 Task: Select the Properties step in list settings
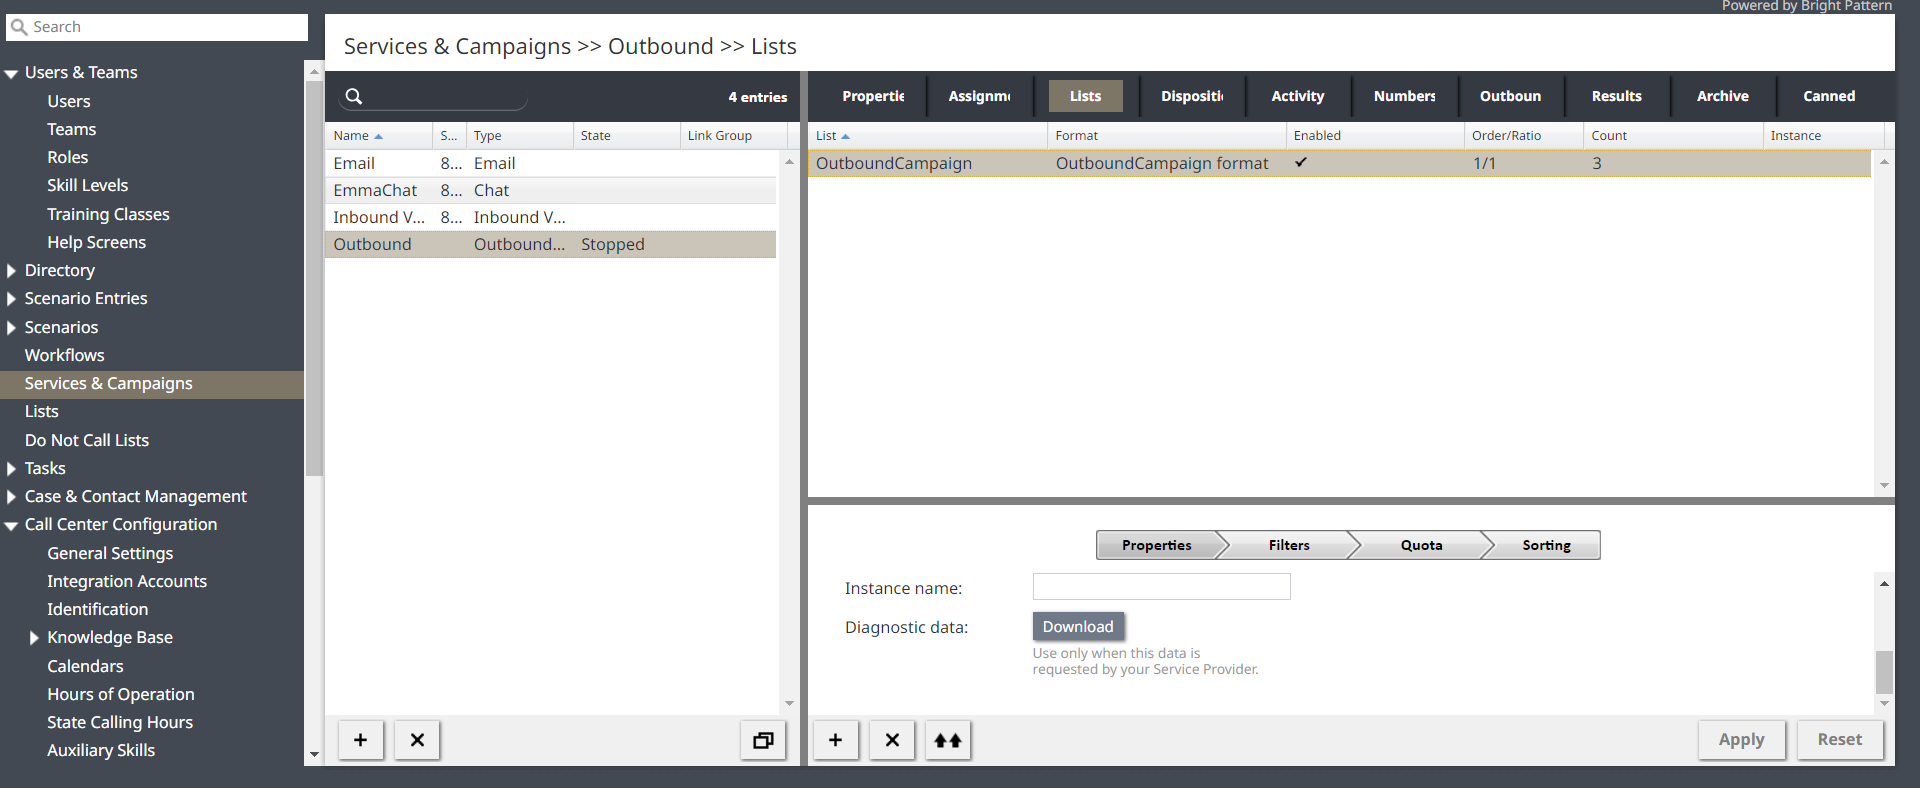1156,545
